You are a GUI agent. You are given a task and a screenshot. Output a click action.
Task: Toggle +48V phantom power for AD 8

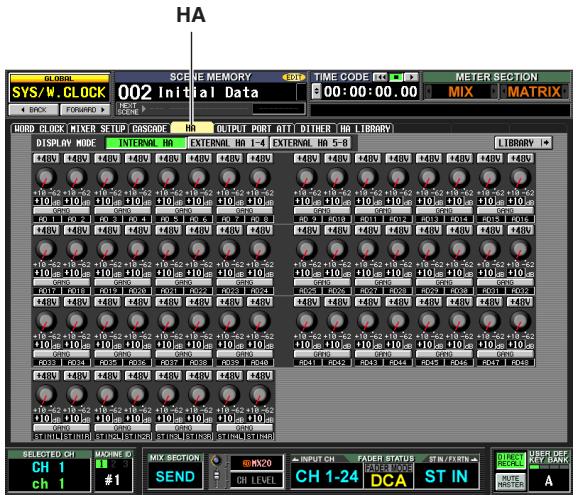[x=260, y=159]
